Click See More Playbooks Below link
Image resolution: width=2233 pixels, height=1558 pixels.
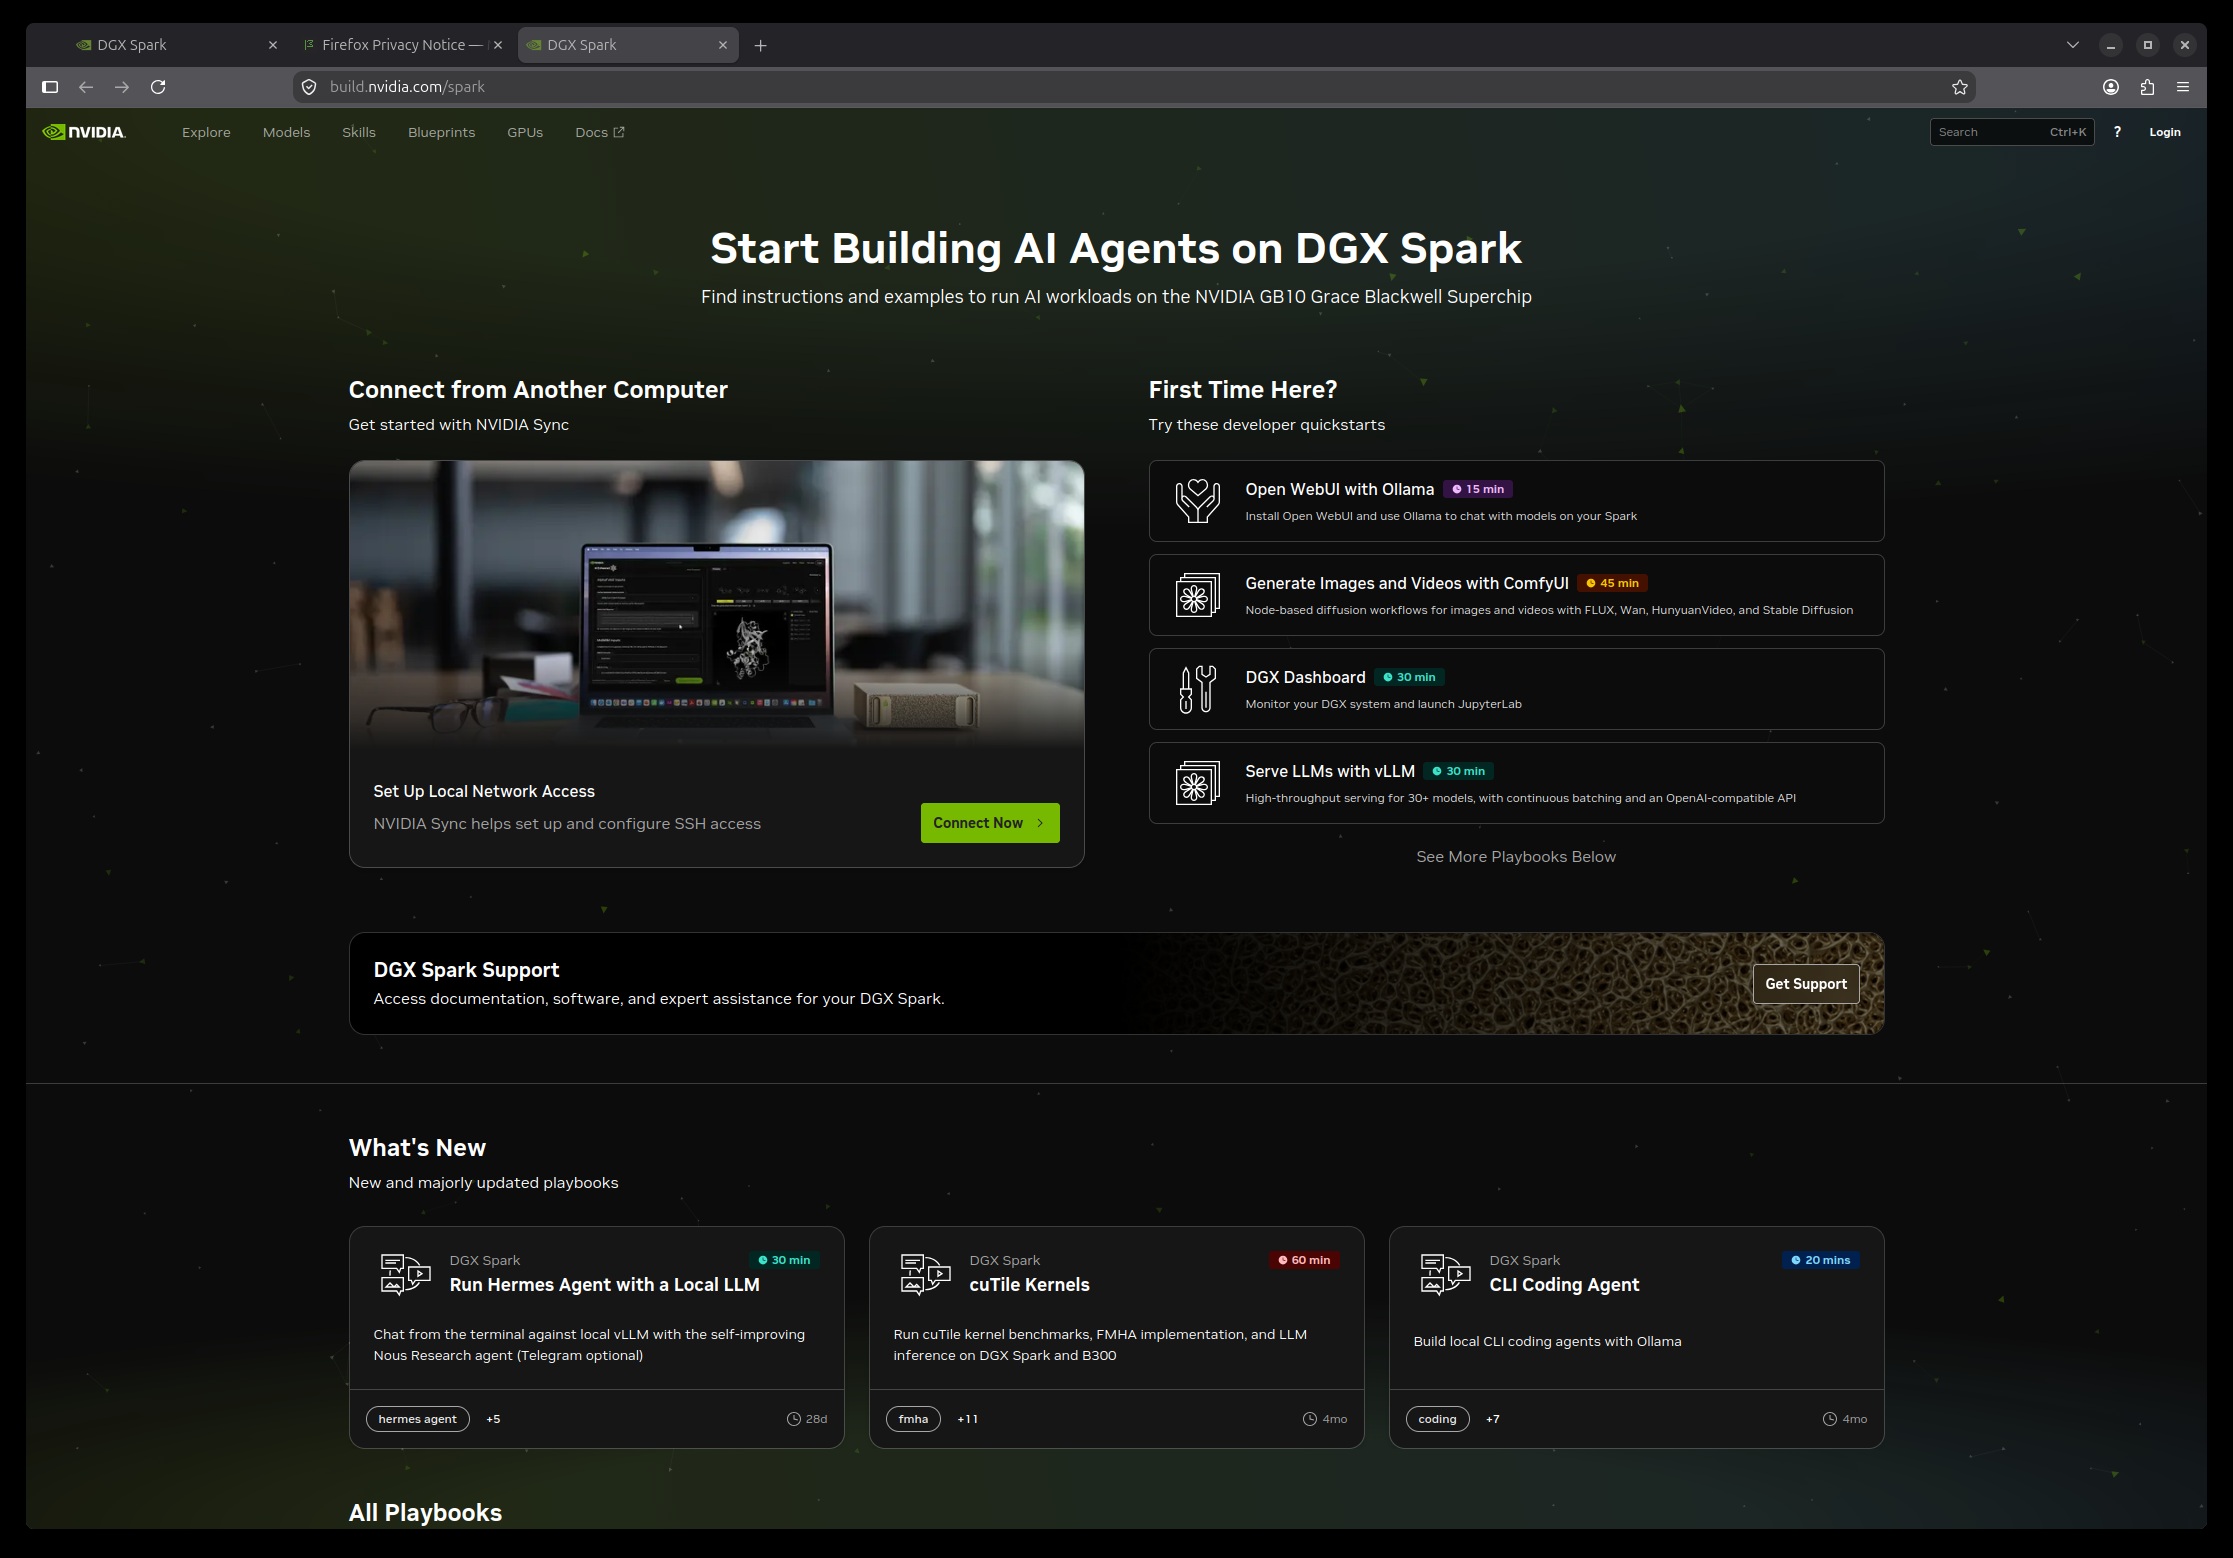point(1516,857)
